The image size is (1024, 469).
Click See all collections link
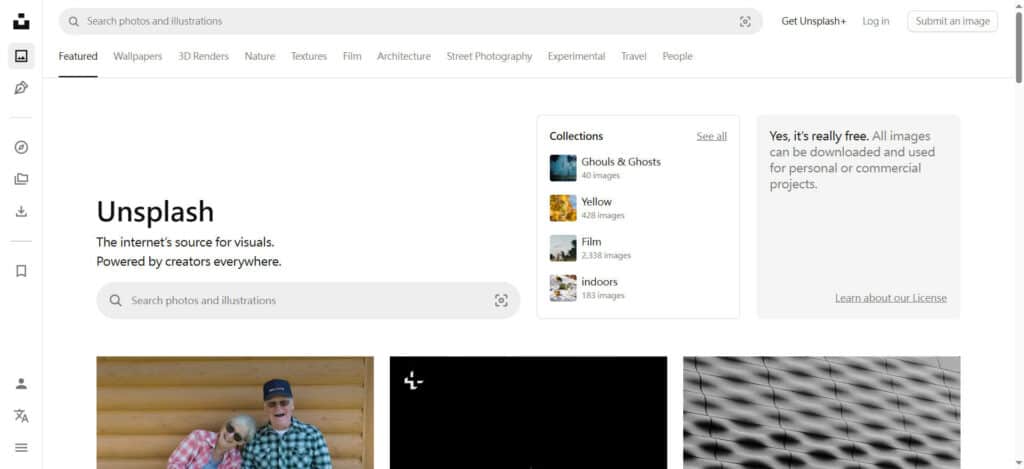coord(711,136)
